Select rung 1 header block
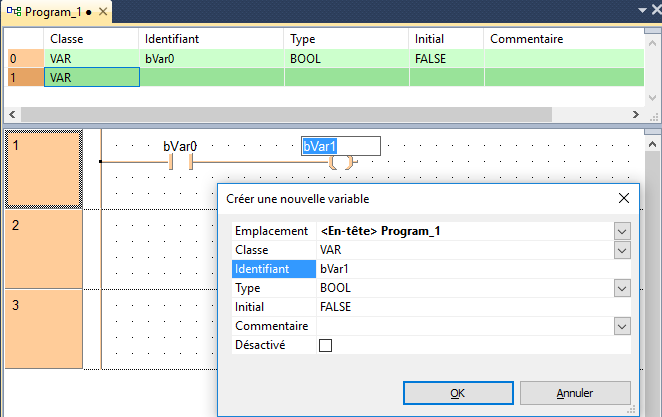 click(42, 168)
